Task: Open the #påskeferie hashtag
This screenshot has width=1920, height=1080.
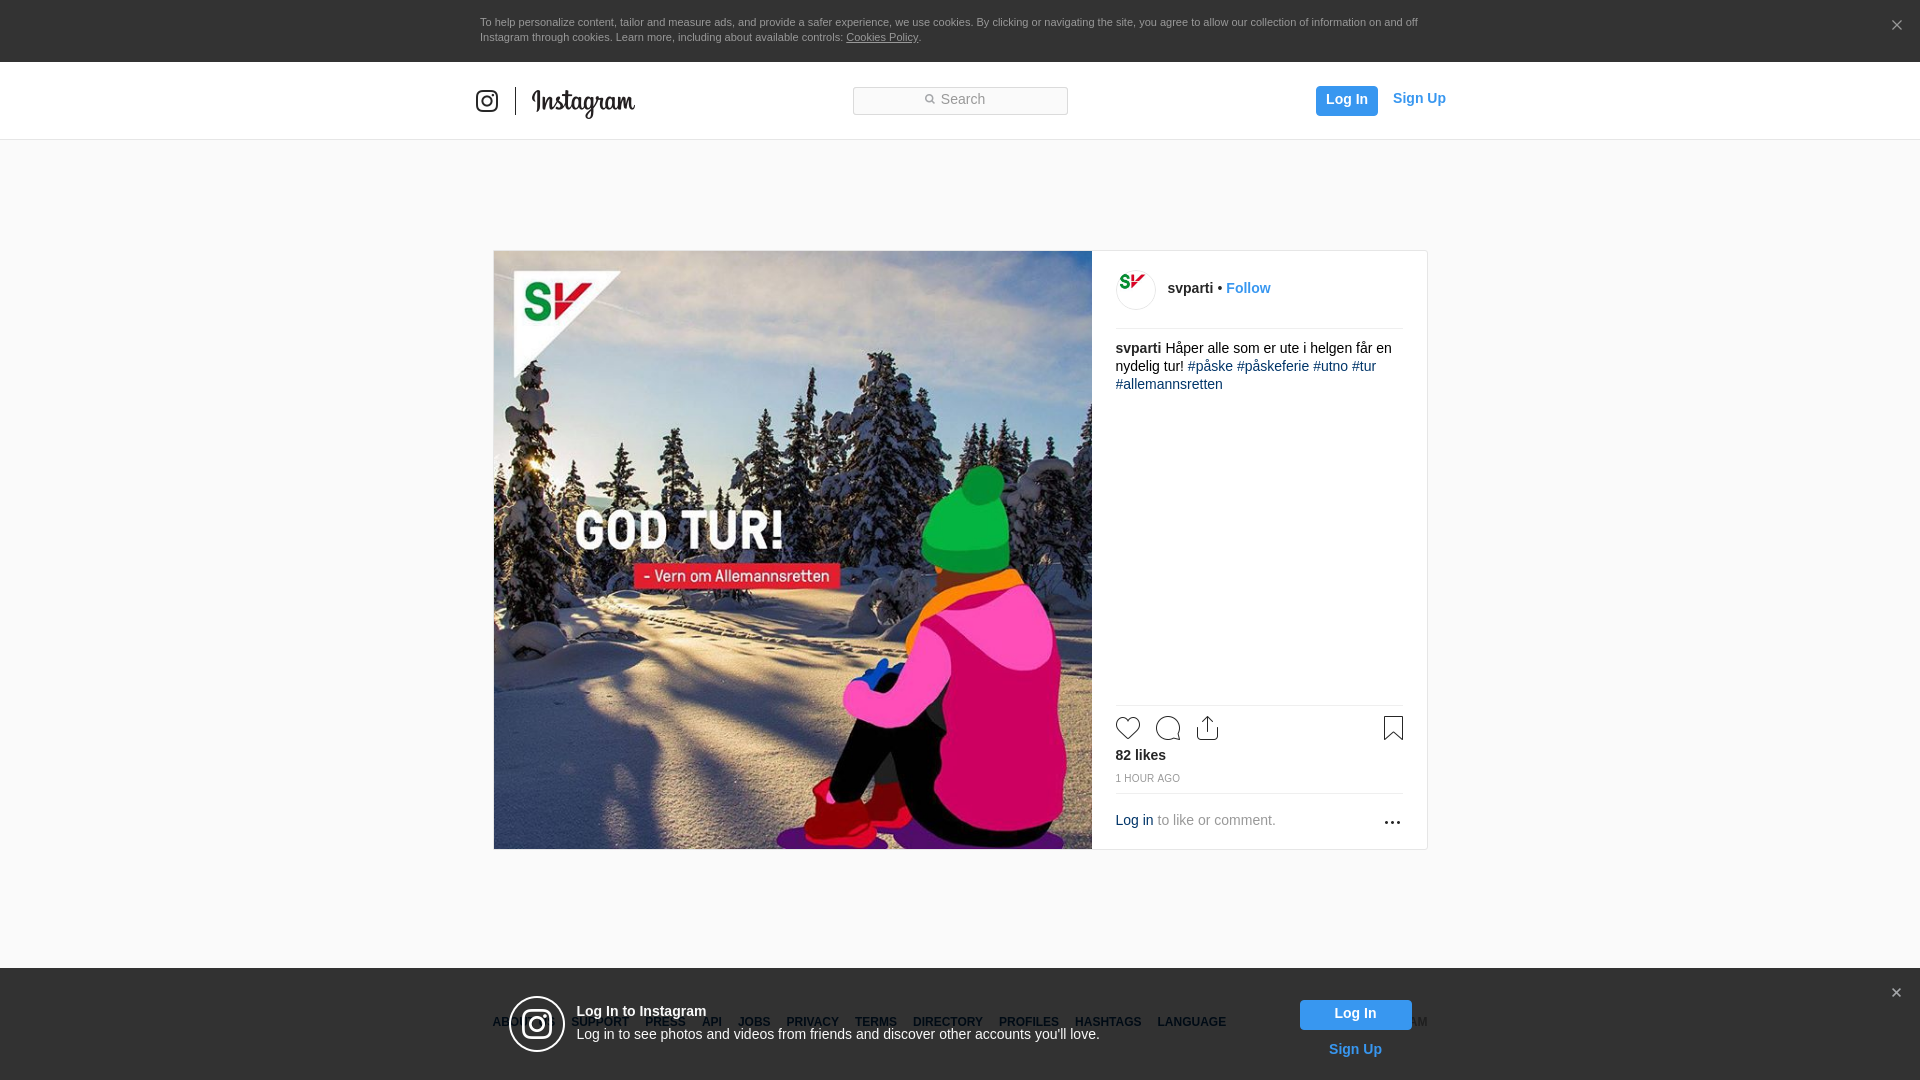Action: tap(1272, 366)
